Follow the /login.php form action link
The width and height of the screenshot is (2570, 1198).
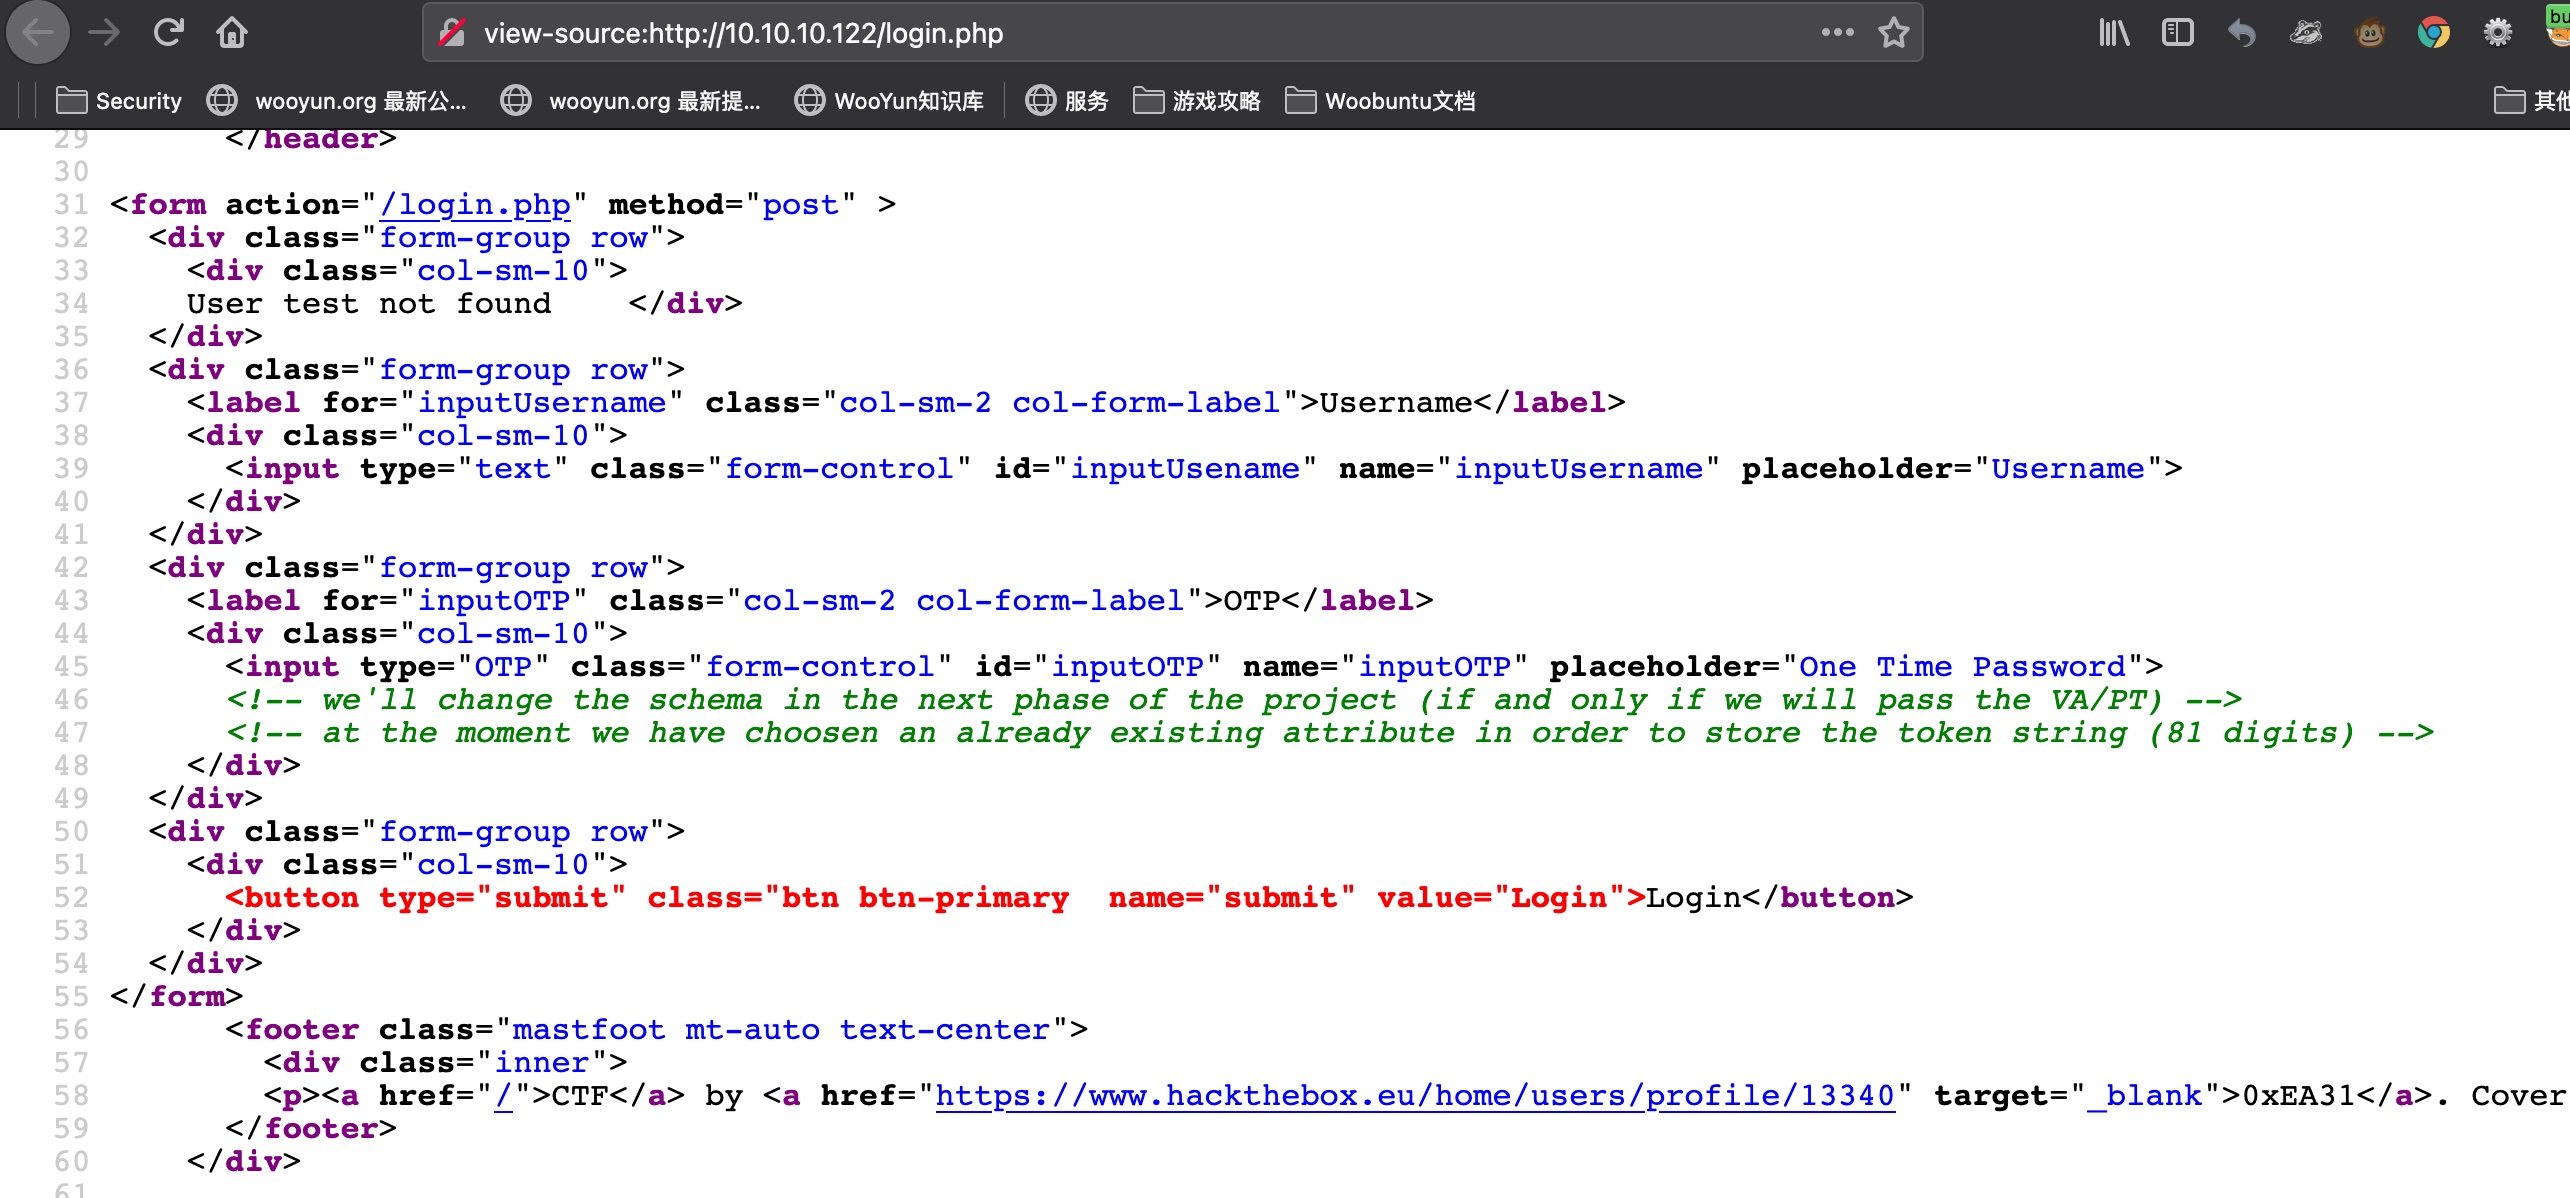point(475,205)
